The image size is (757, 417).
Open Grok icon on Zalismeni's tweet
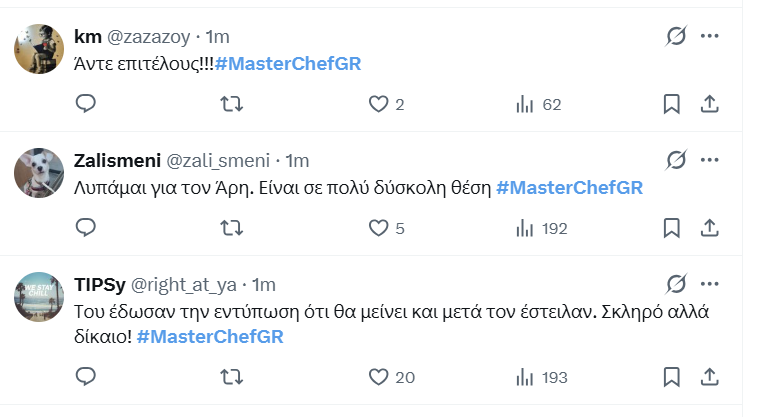tap(677, 160)
